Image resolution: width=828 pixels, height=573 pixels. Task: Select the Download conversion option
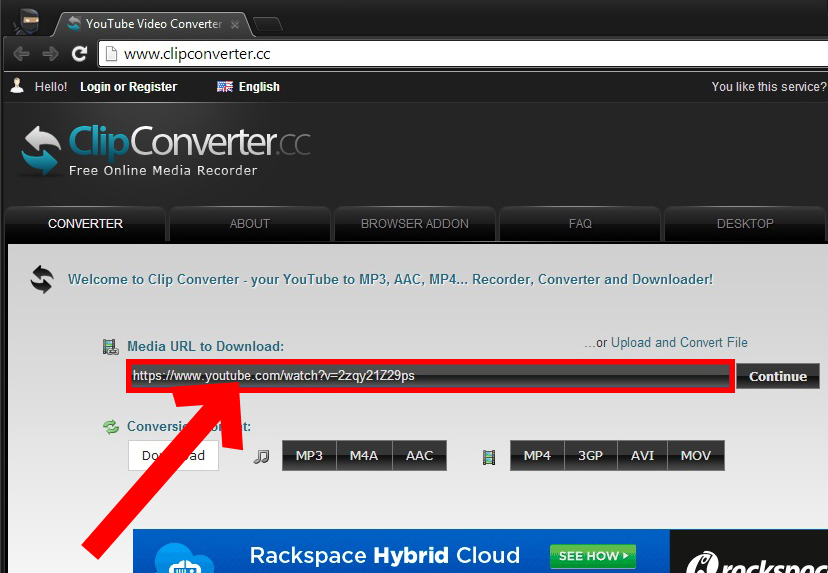click(173, 456)
